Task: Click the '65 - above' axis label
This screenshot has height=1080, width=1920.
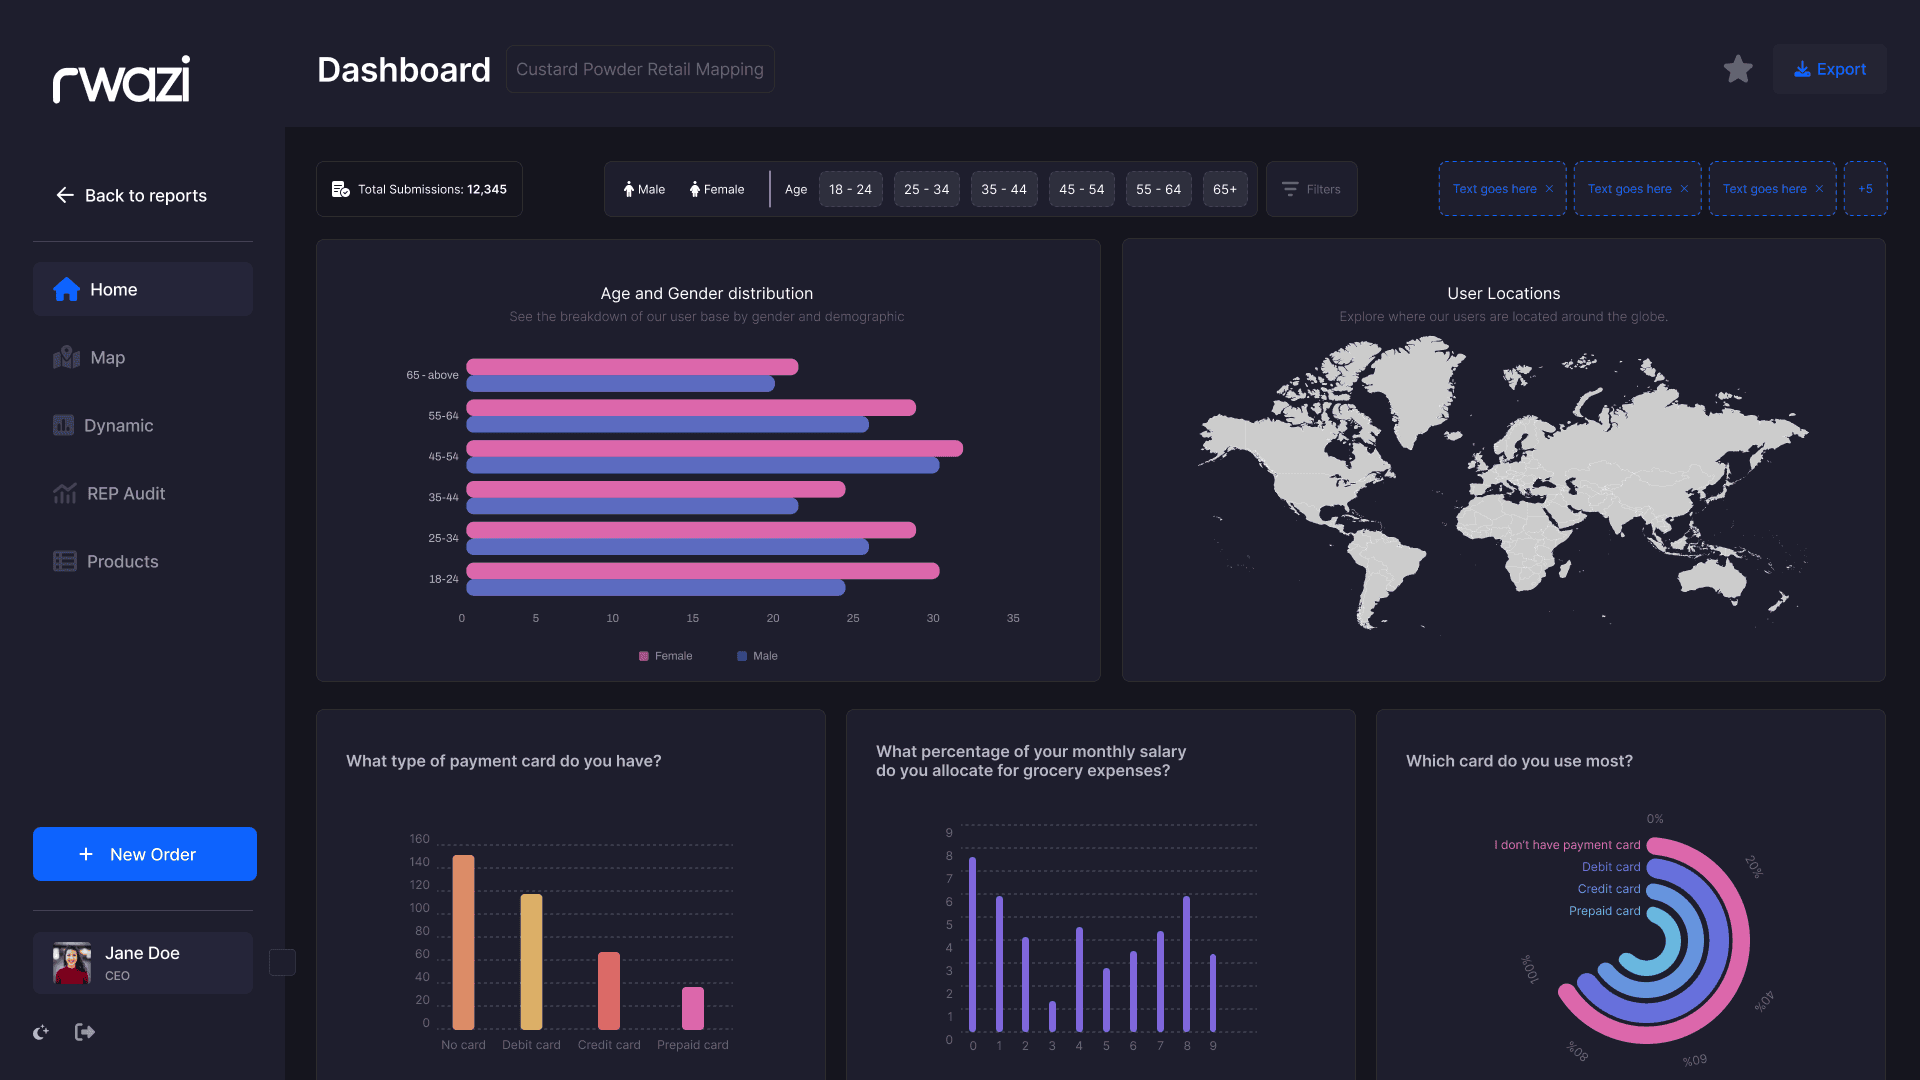Action: 432,375
